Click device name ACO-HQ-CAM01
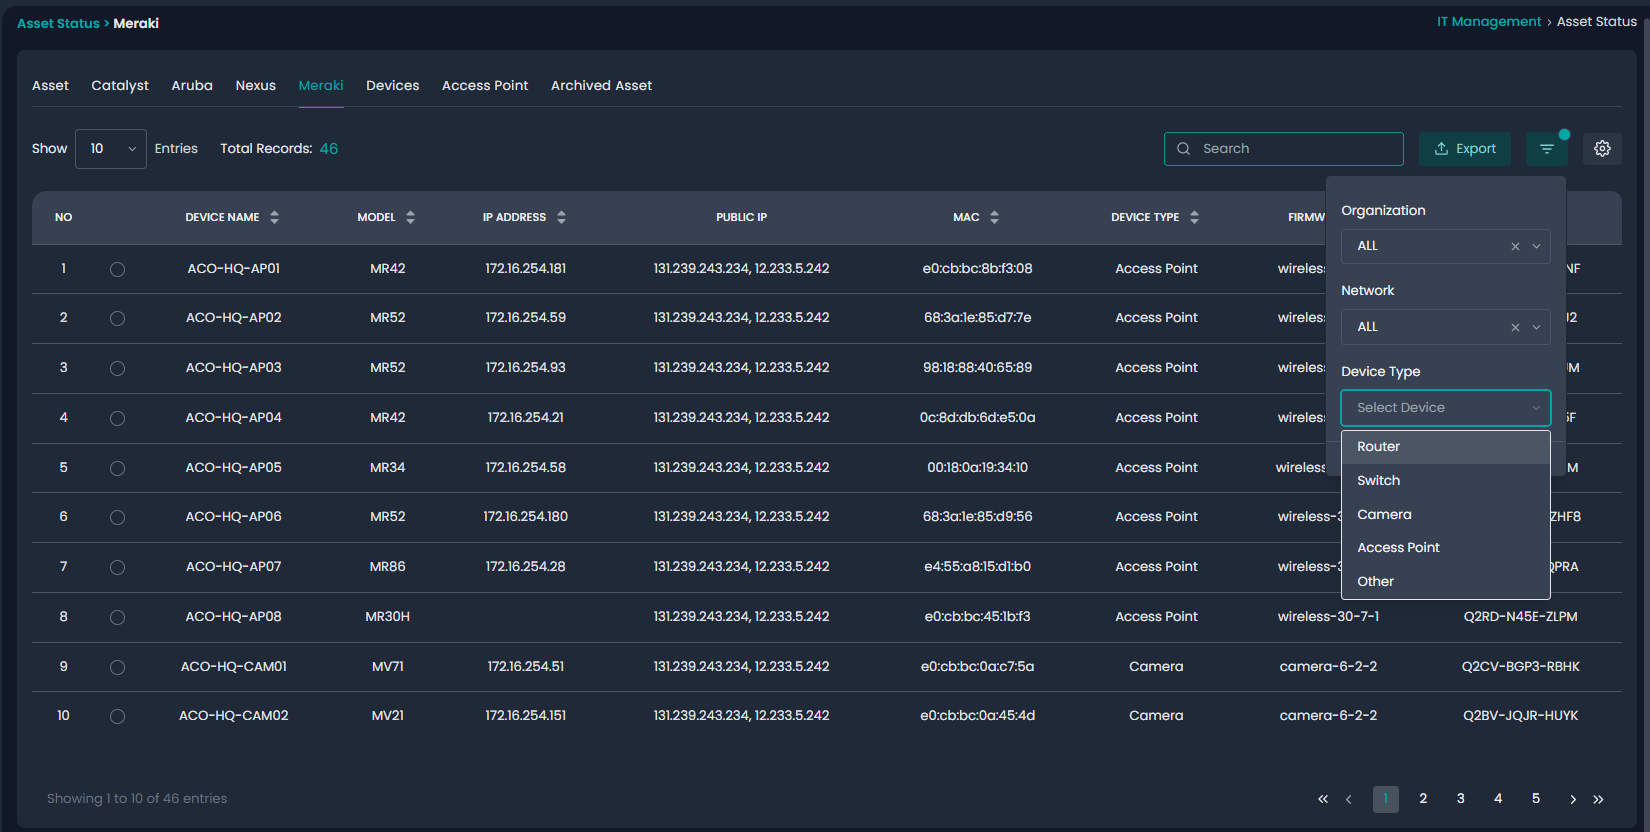 [234, 667]
